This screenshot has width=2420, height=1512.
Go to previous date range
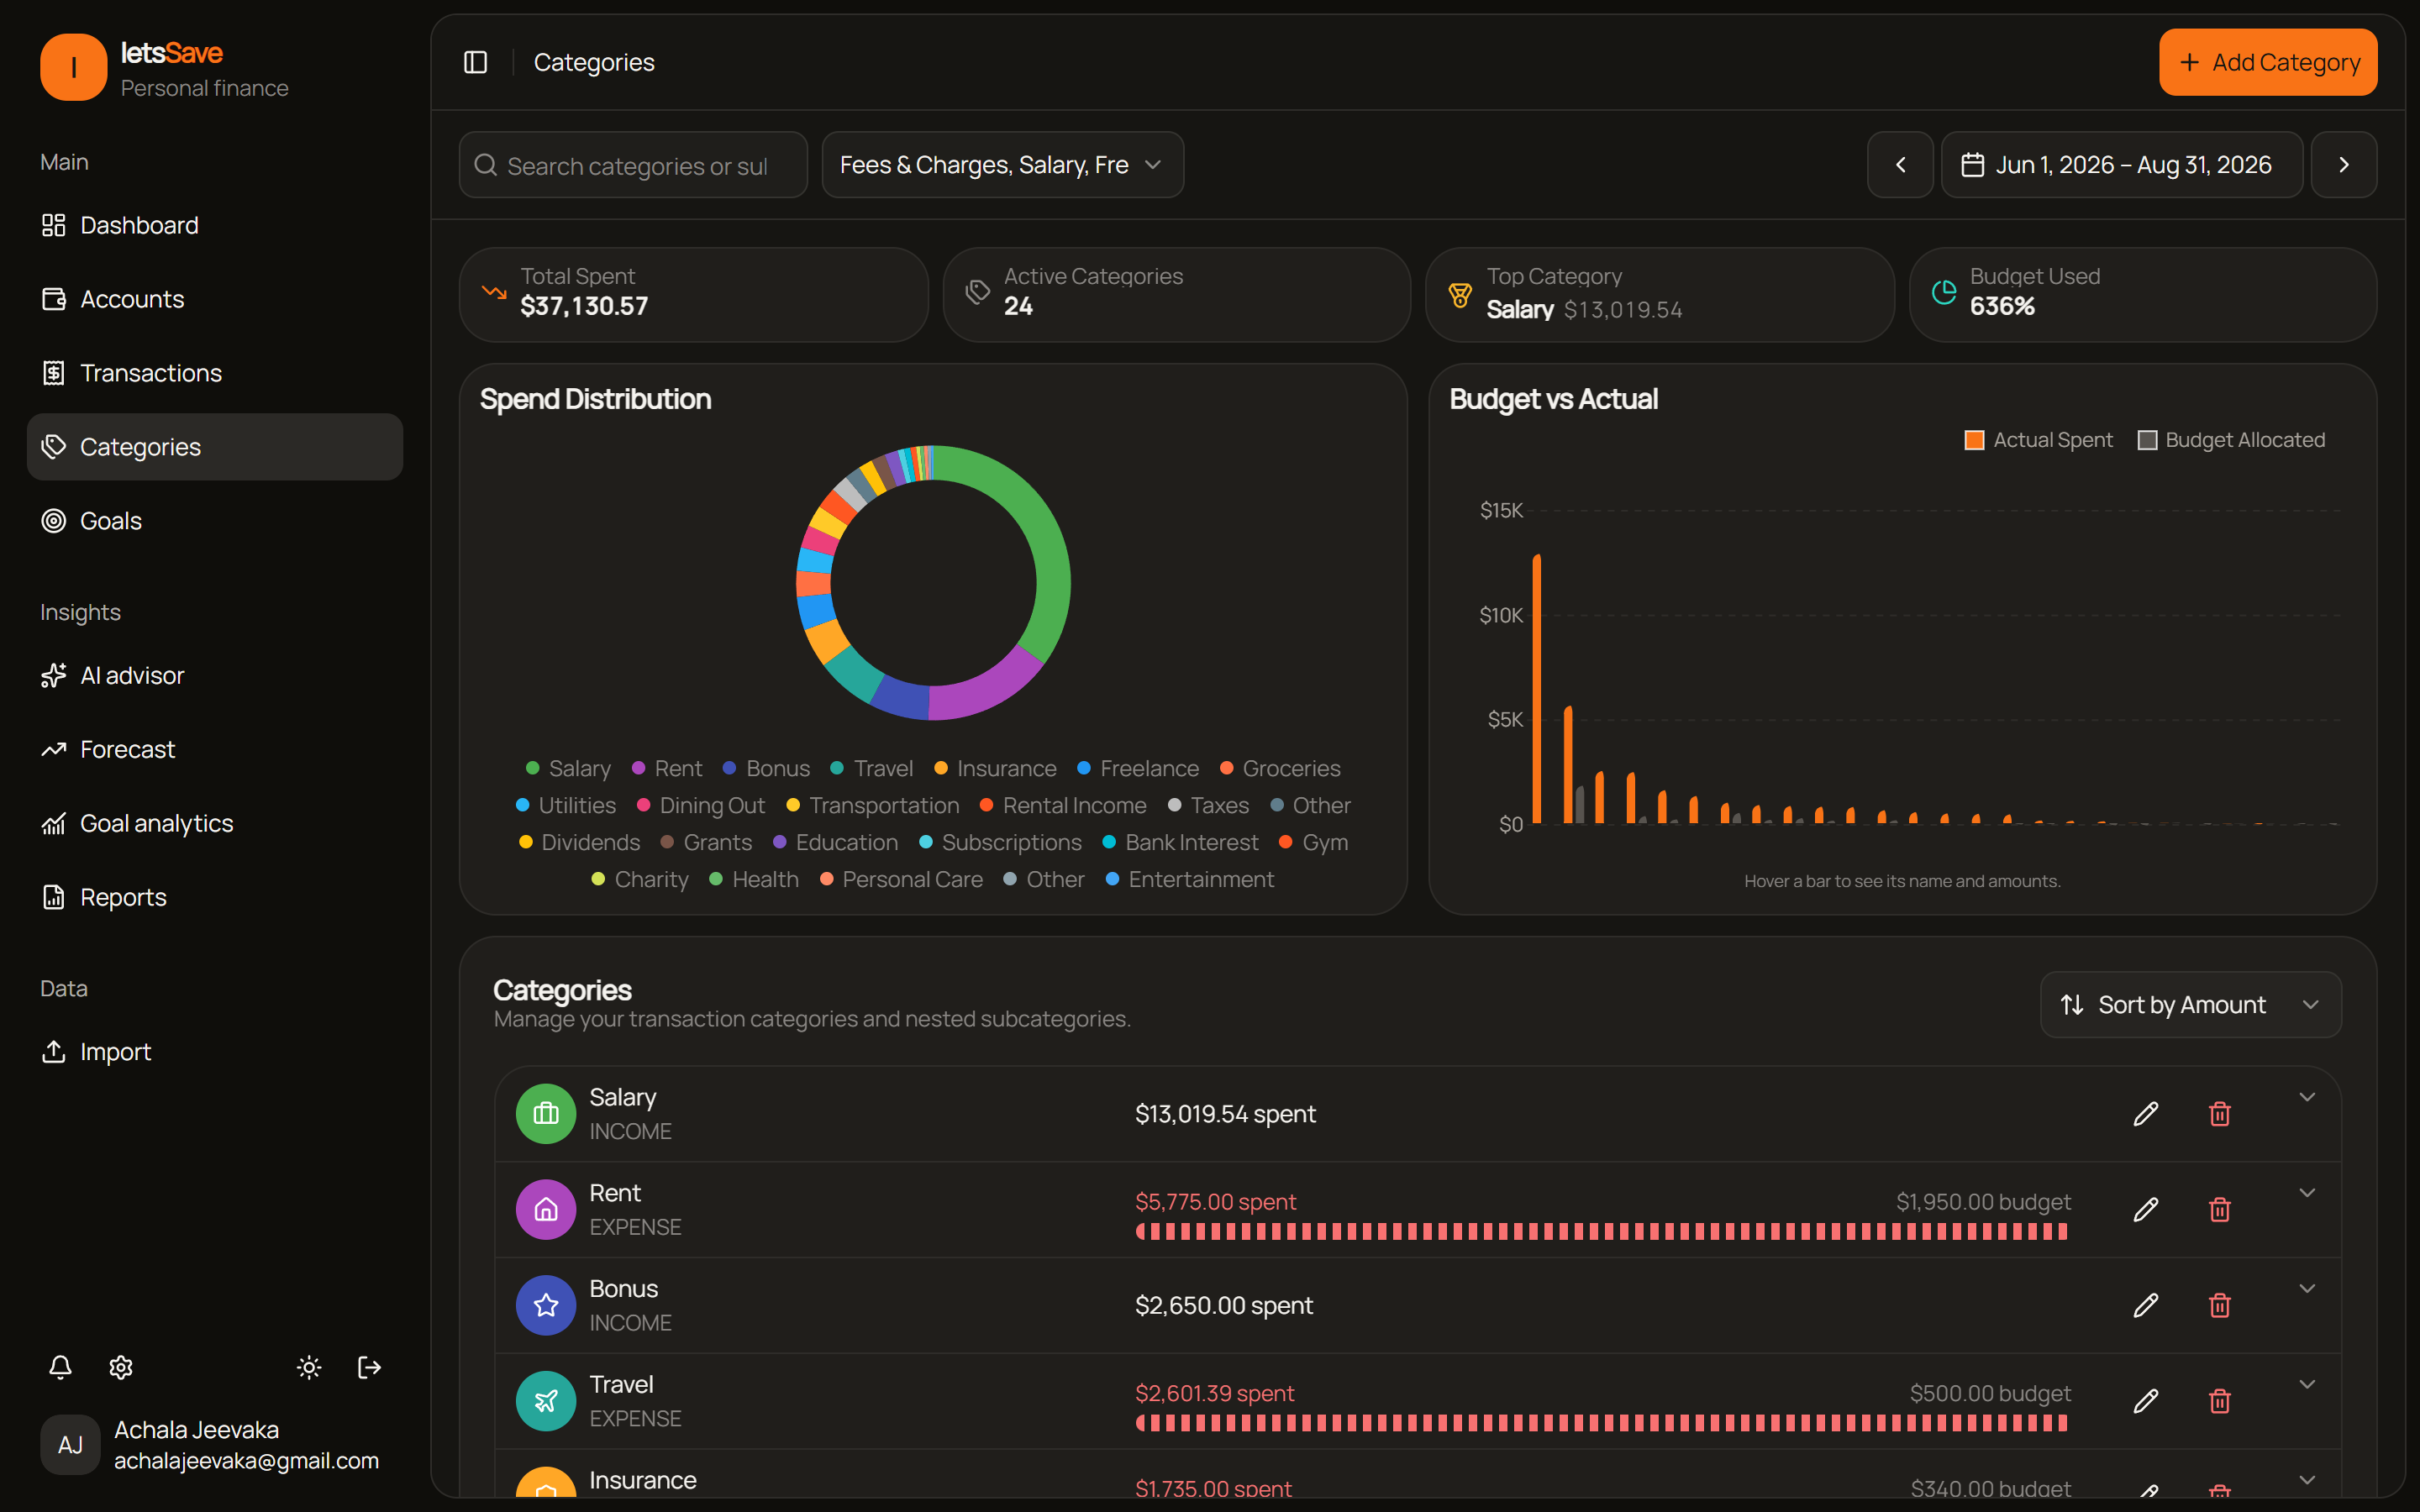tap(1900, 165)
